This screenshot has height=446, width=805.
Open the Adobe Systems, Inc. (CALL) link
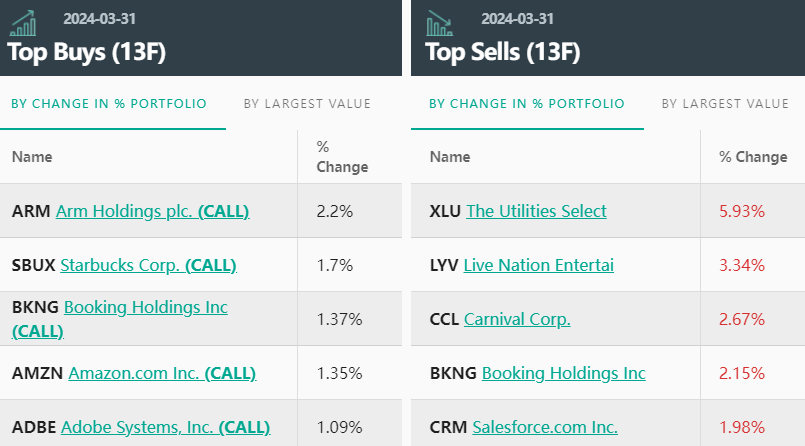(165, 427)
